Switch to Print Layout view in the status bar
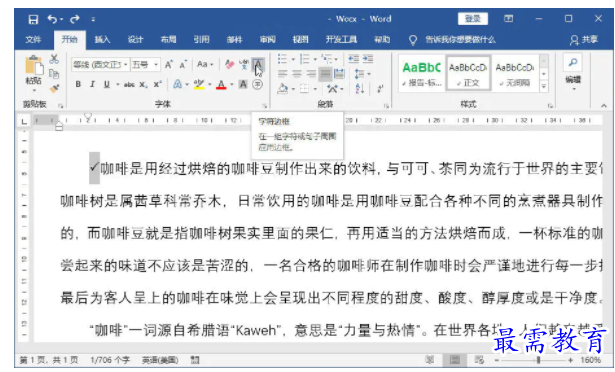This screenshot has width=615, height=372. click(455, 359)
